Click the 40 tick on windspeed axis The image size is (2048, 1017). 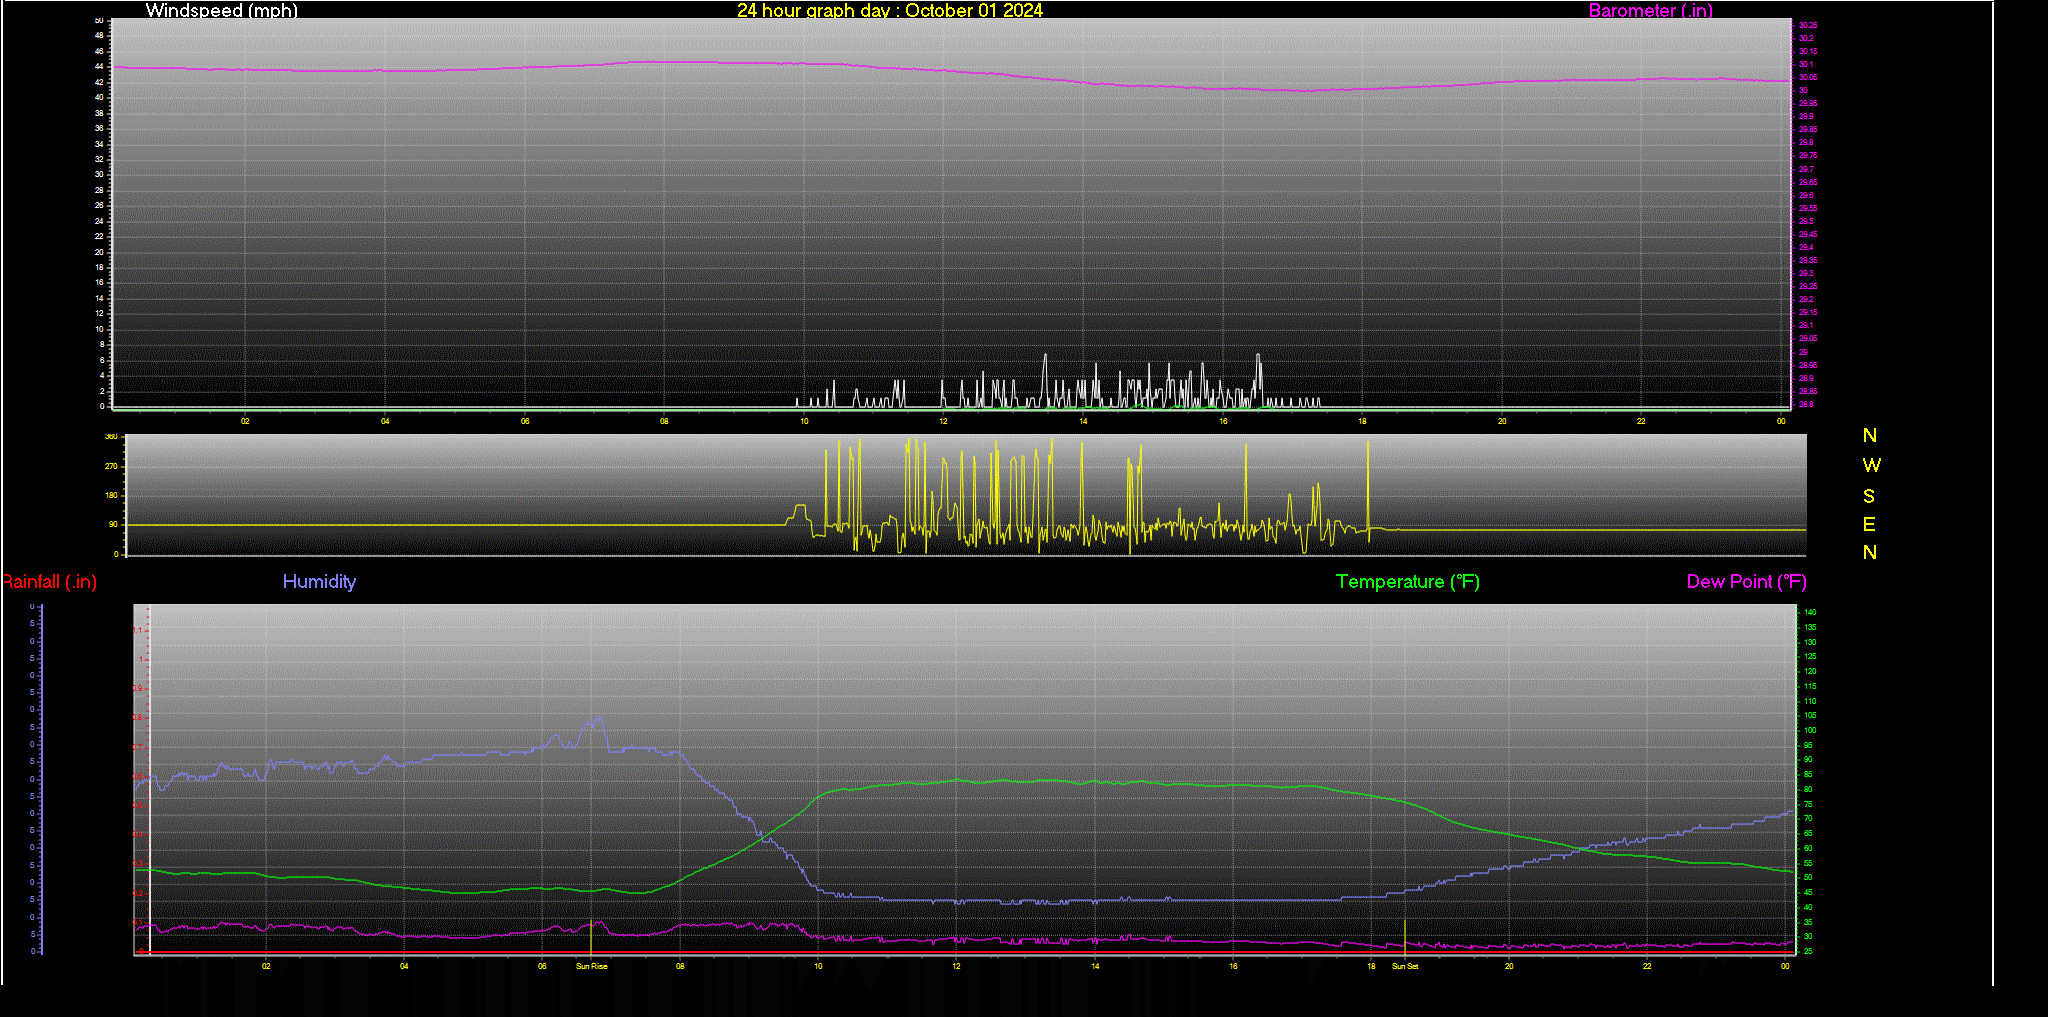pos(99,97)
